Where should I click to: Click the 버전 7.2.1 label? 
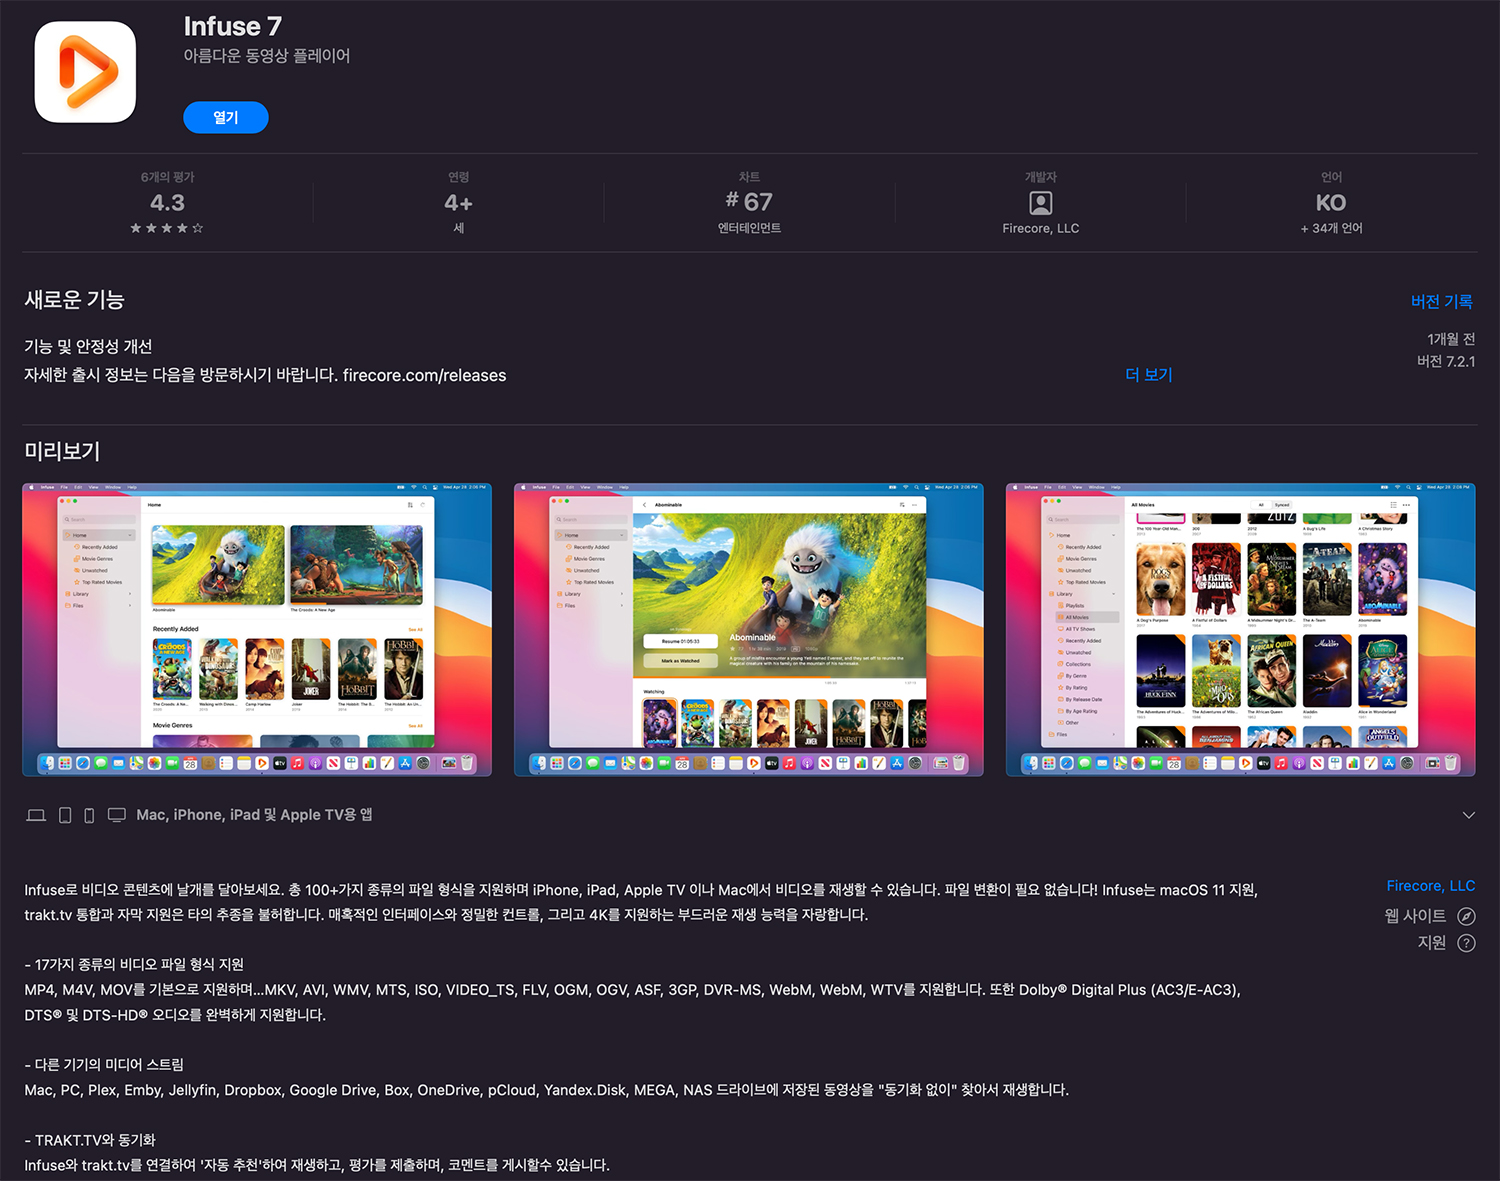pyautogui.click(x=1446, y=361)
